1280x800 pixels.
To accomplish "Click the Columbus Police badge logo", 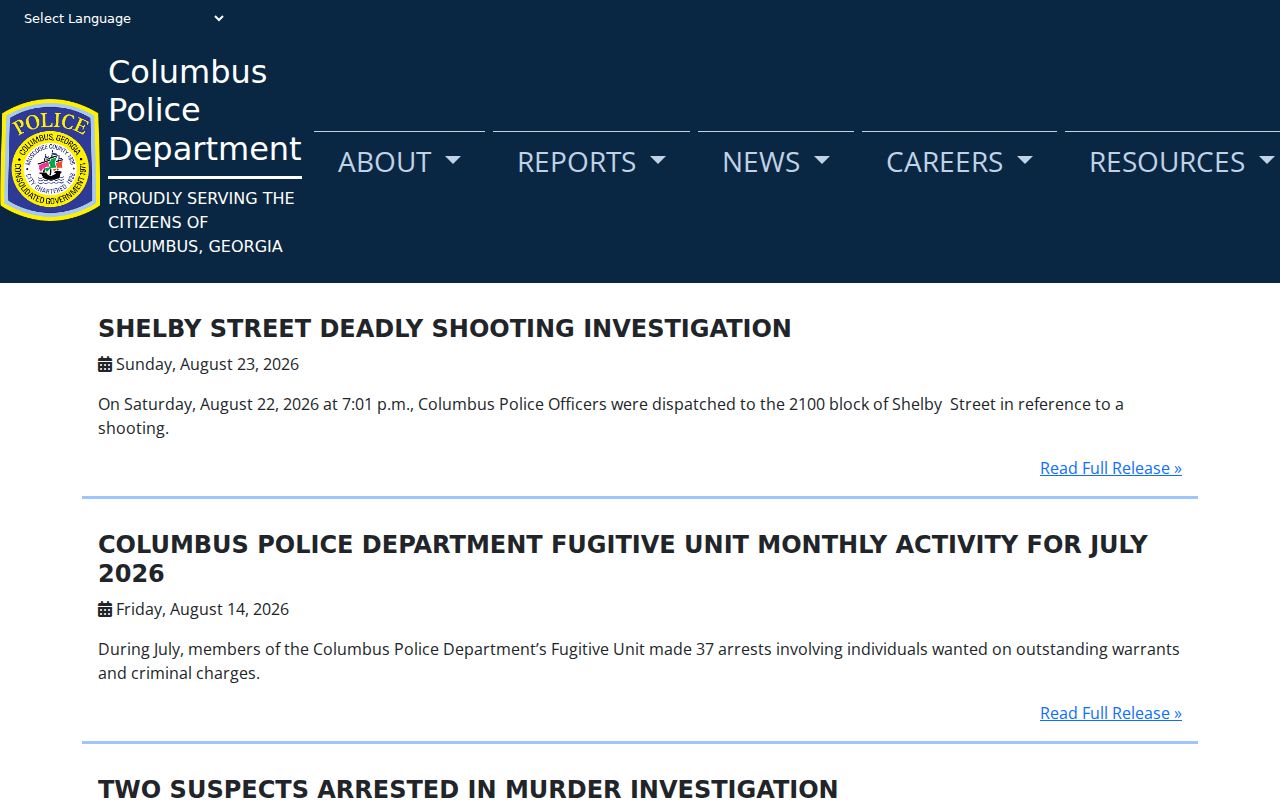I will click(x=50, y=159).
